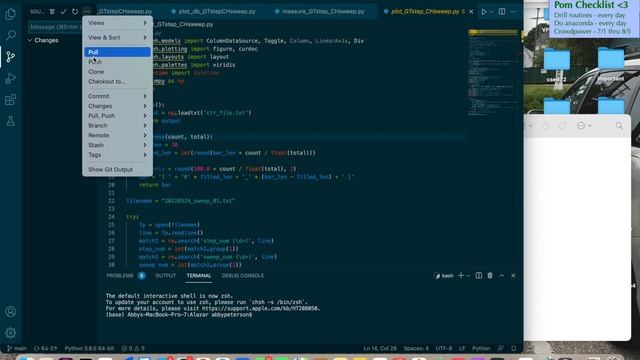Click Ln 14, Col 28 in the status bar
This screenshot has width=640, height=360.
coord(380,348)
